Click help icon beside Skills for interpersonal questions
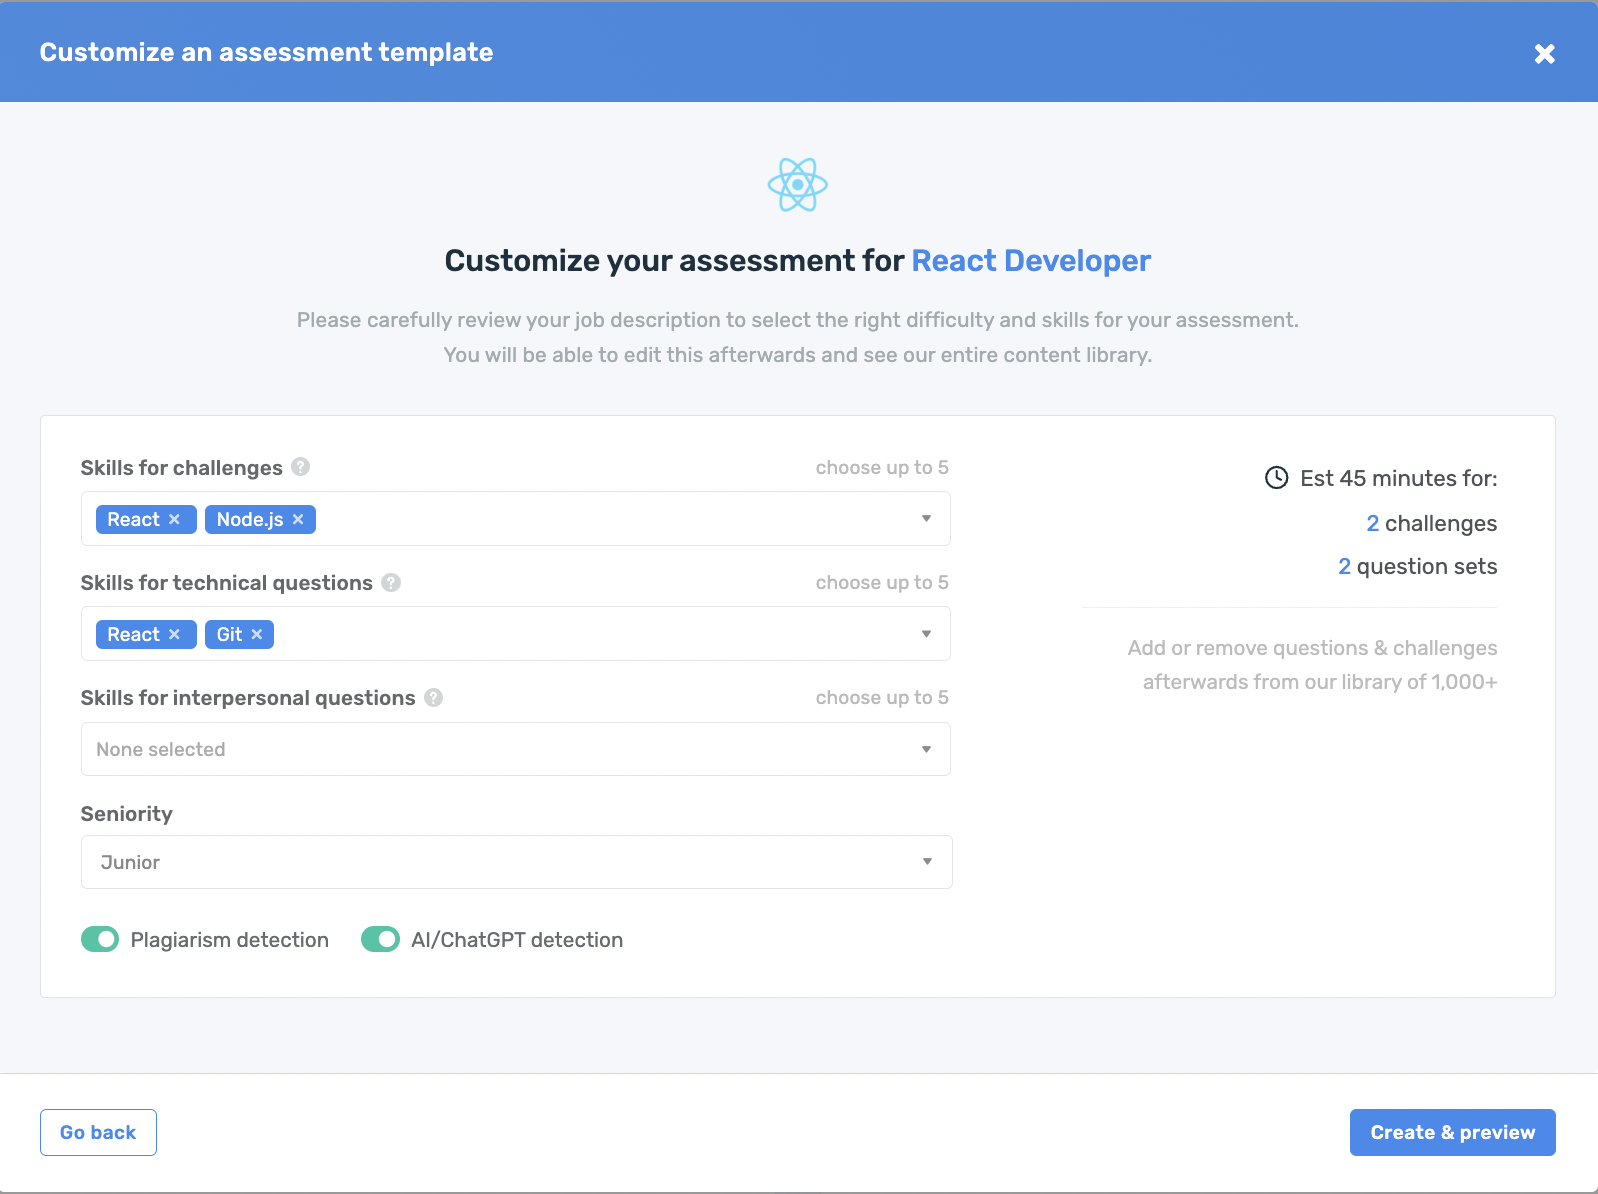This screenshot has height=1194, width=1598. [433, 697]
